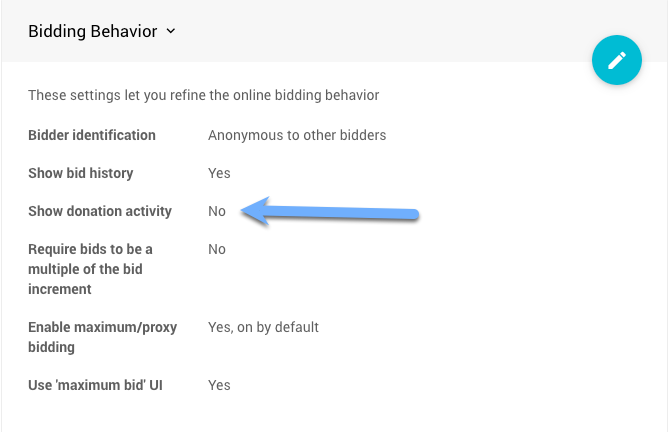Select the Show donation activity label
The height and width of the screenshot is (432, 669).
click(x=100, y=211)
